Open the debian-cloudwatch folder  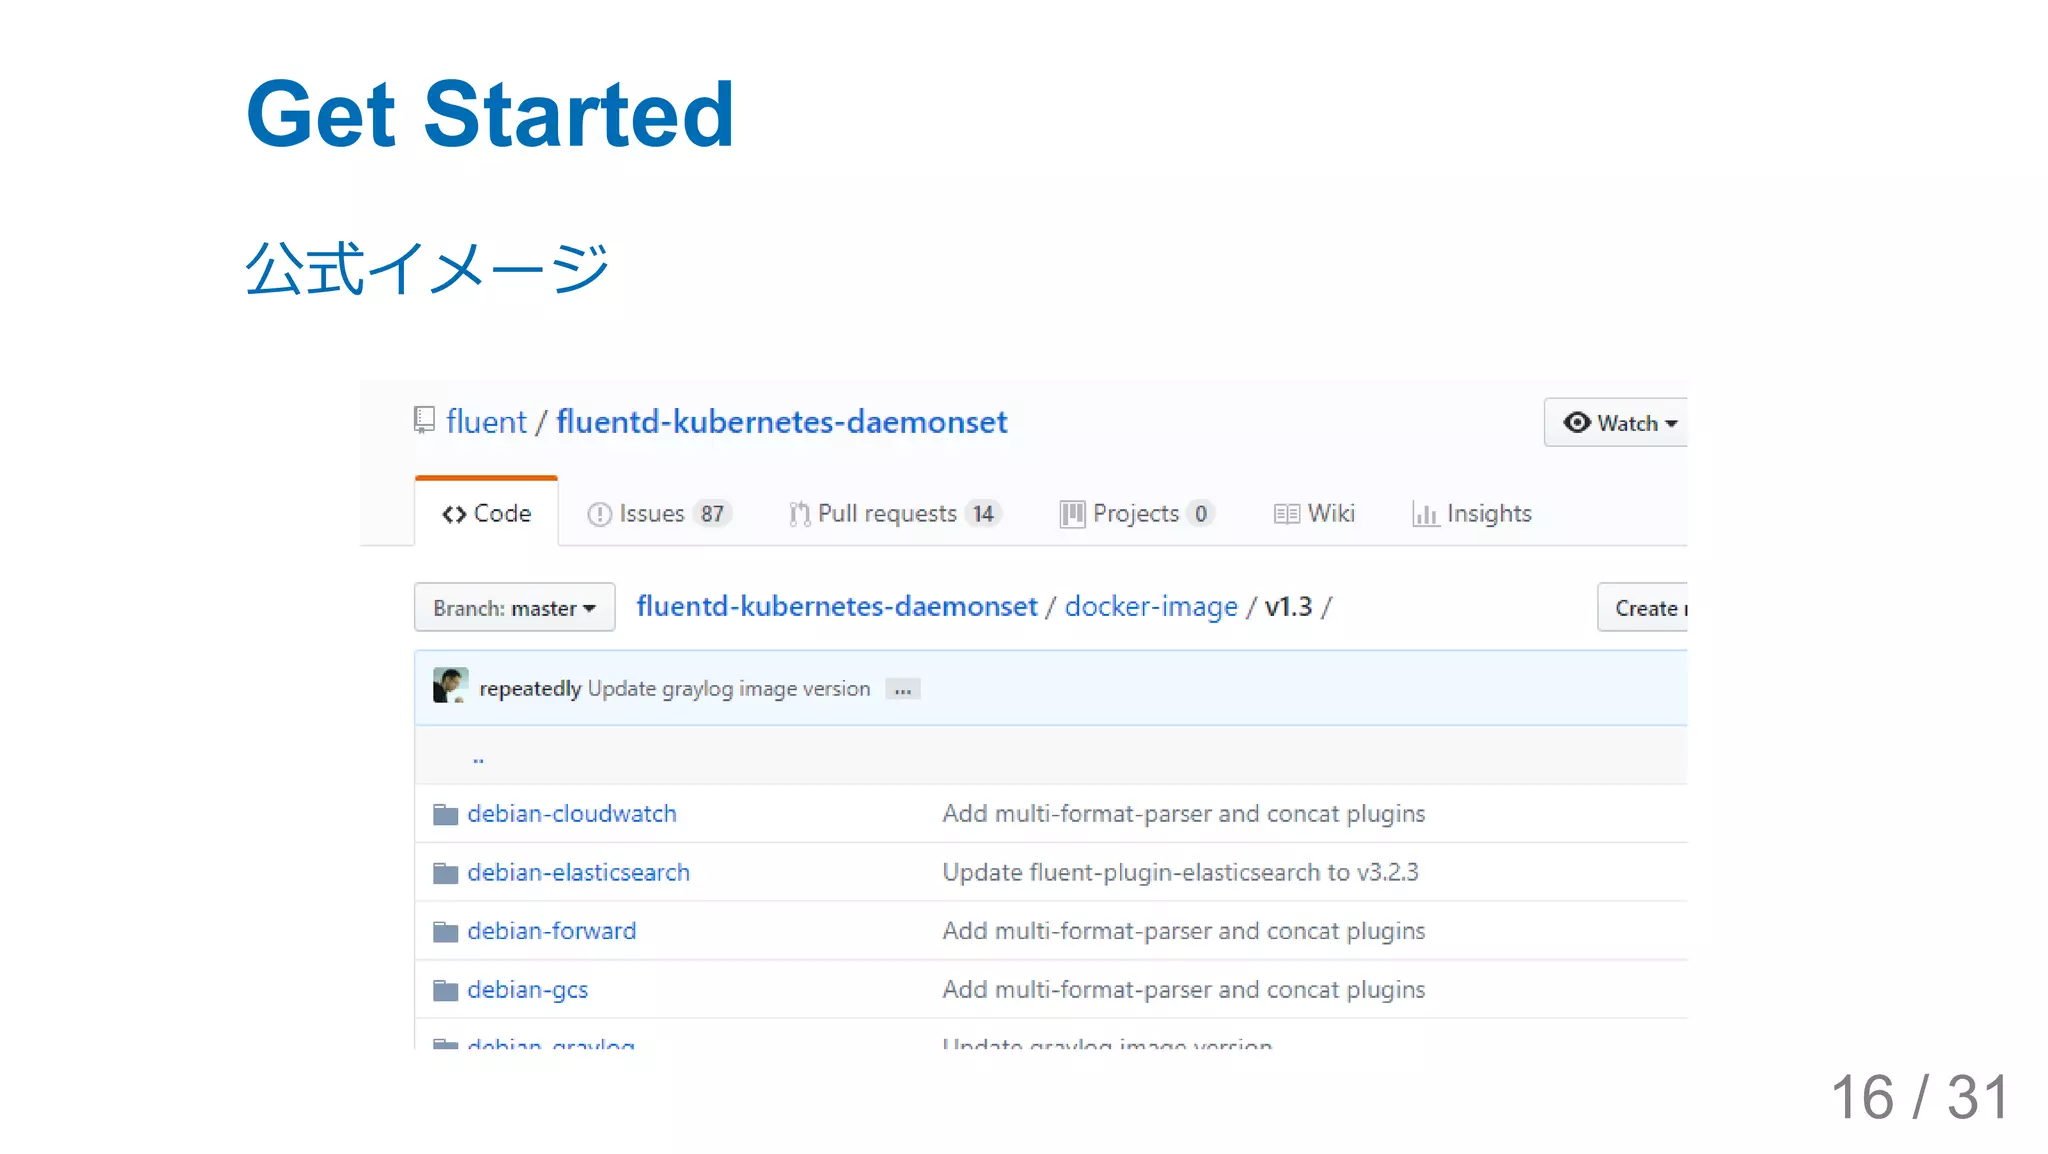[572, 814]
